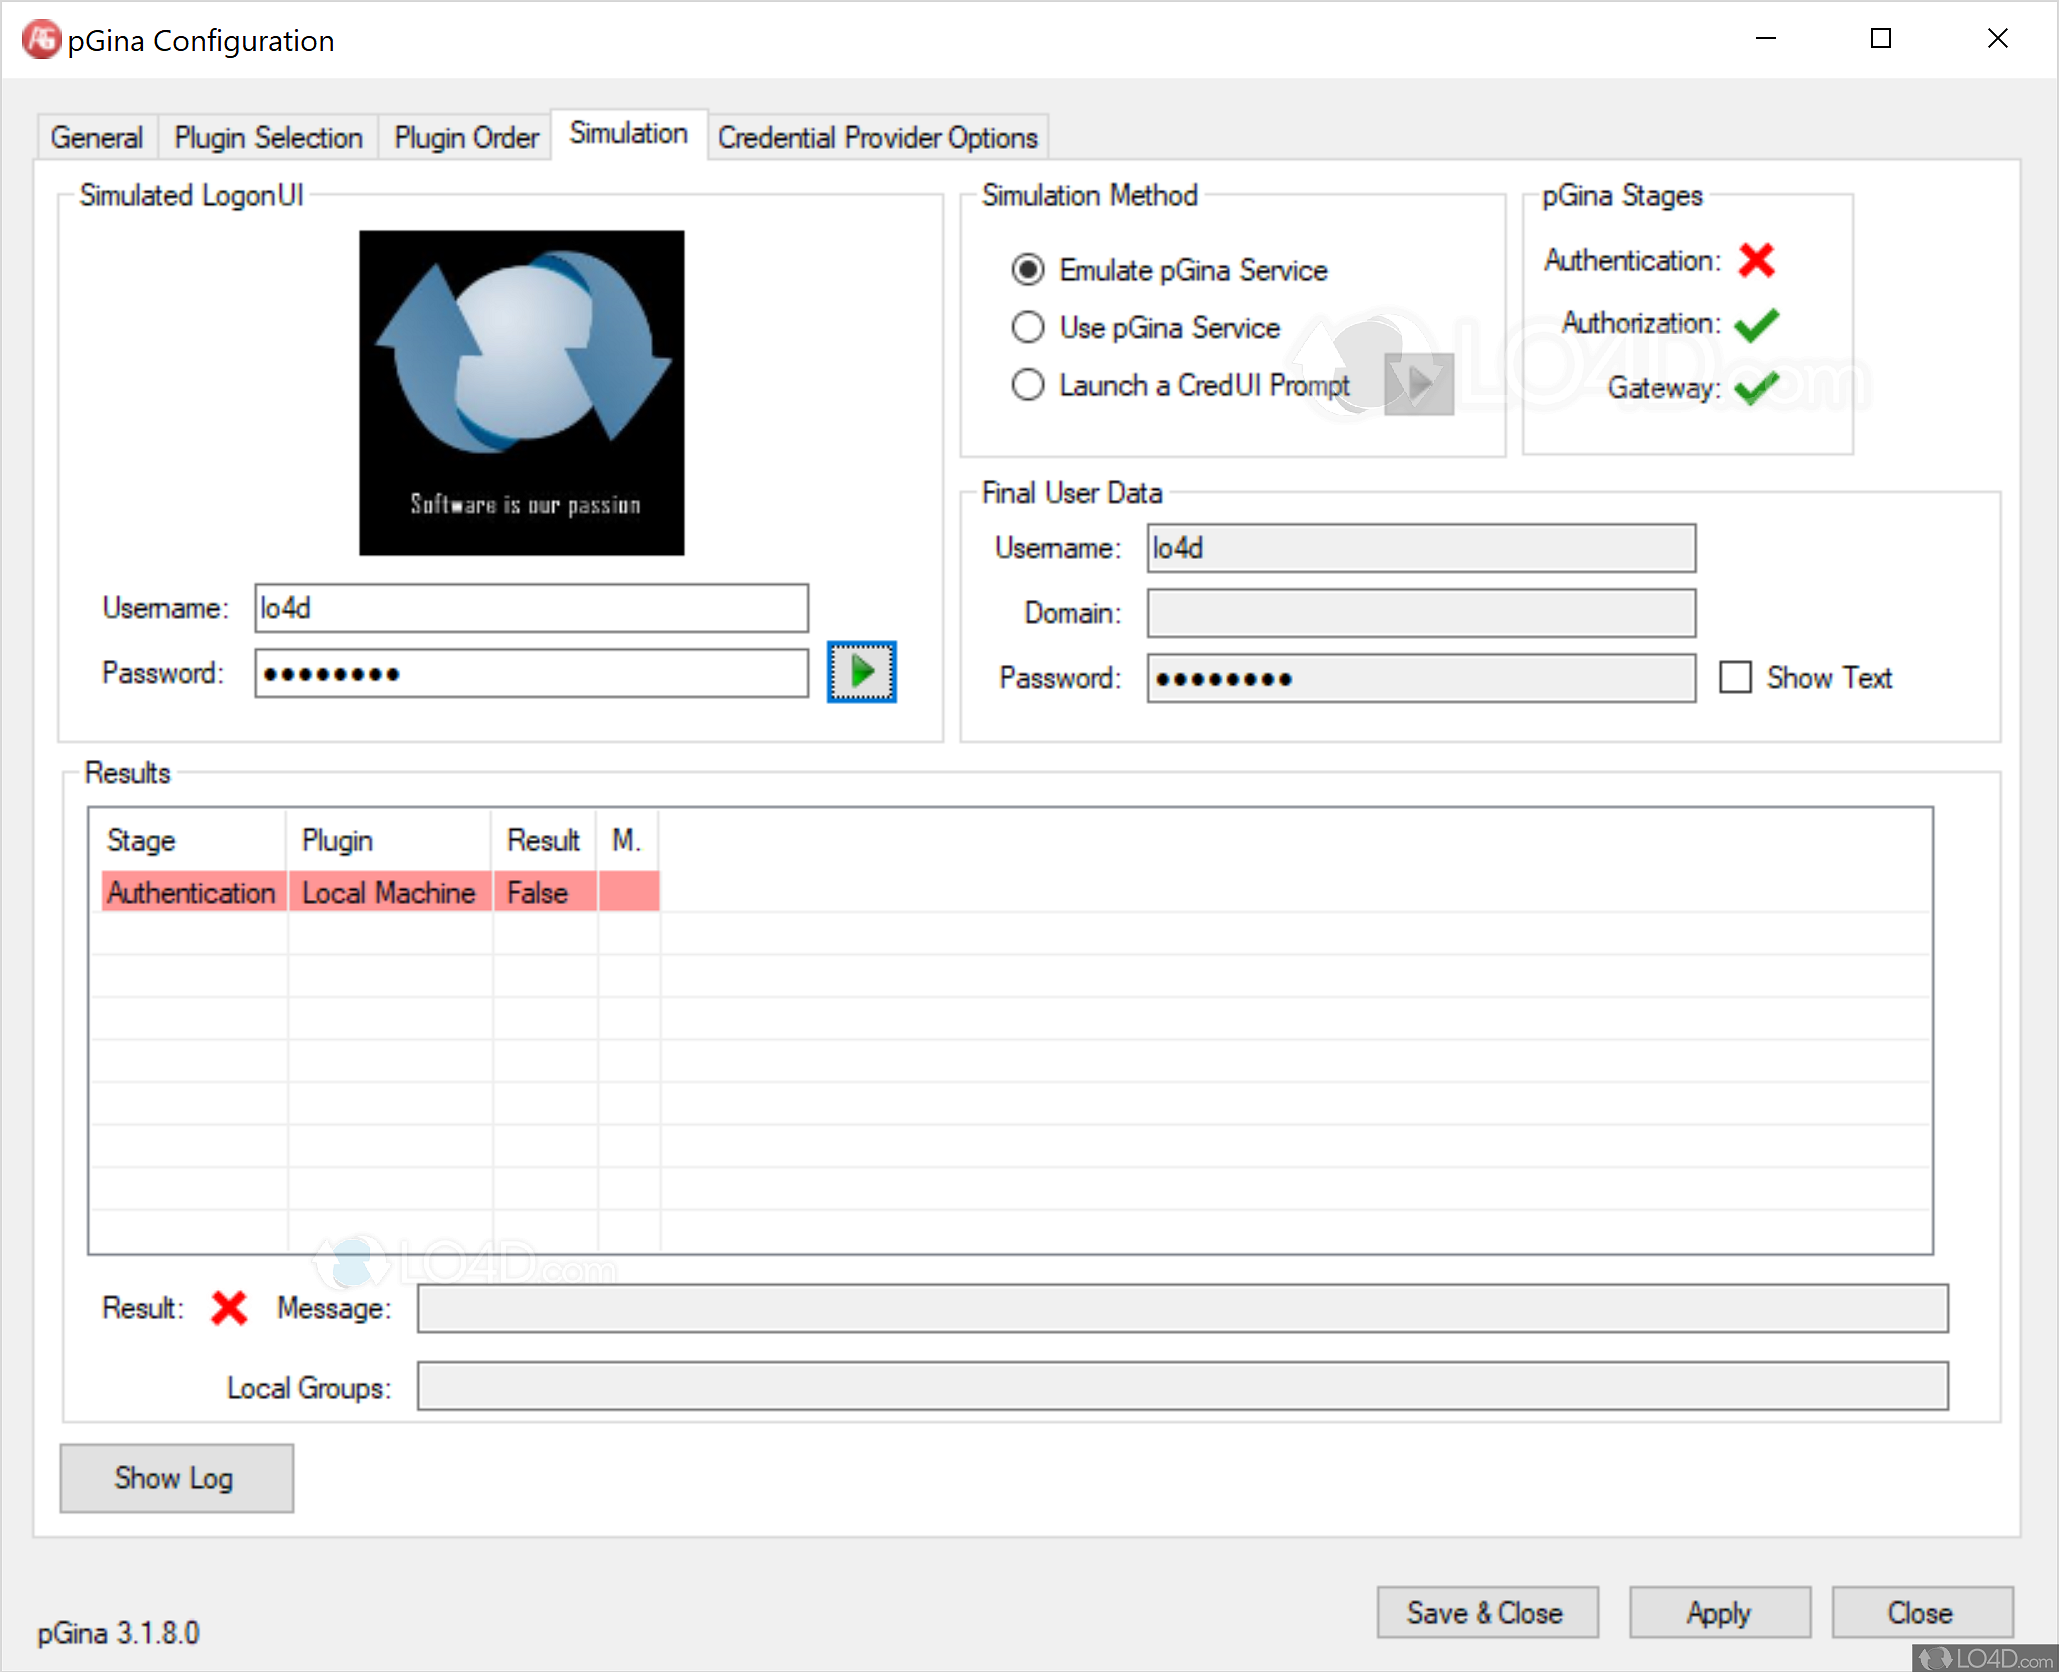This screenshot has height=1672, width=2059.
Task: Click the grayed CredUI launch play icon
Action: (x=1418, y=383)
